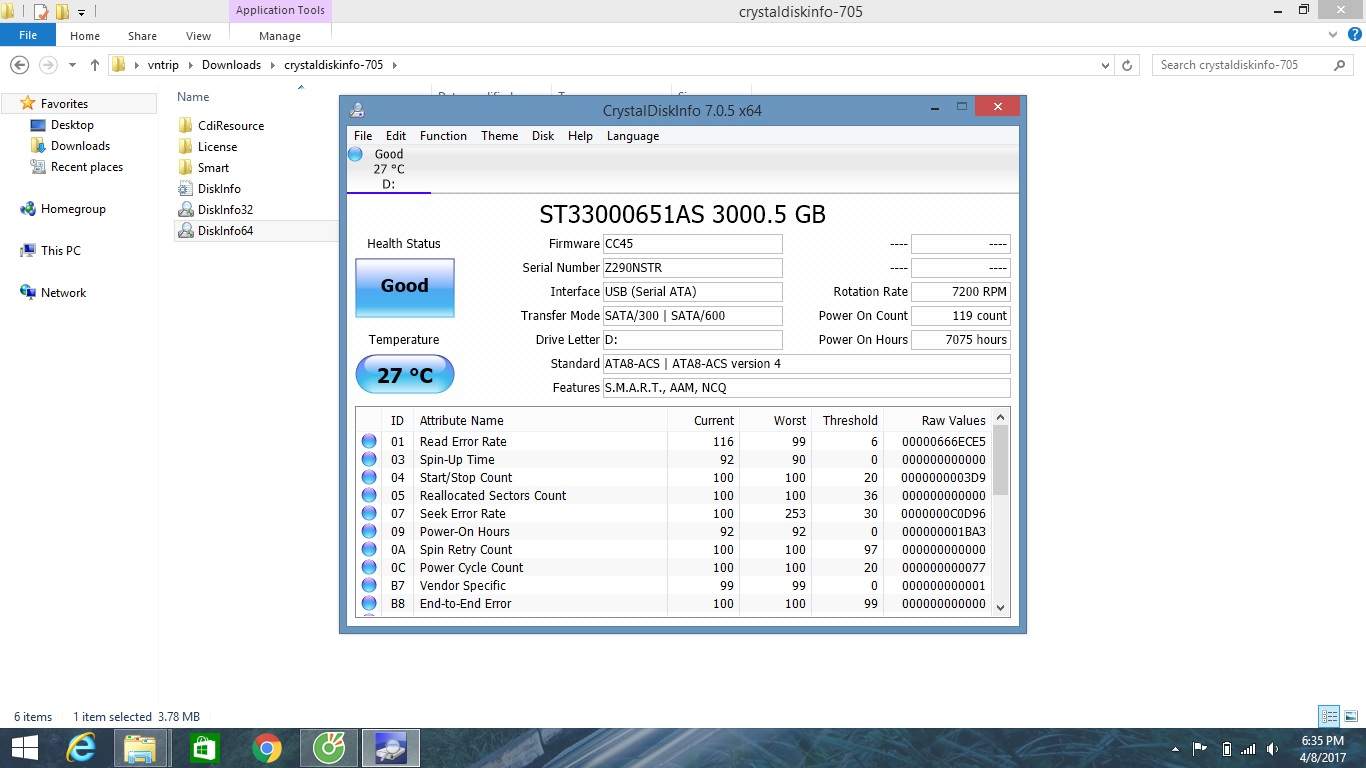
Task: Open the Disk menu
Action: (543, 136)
